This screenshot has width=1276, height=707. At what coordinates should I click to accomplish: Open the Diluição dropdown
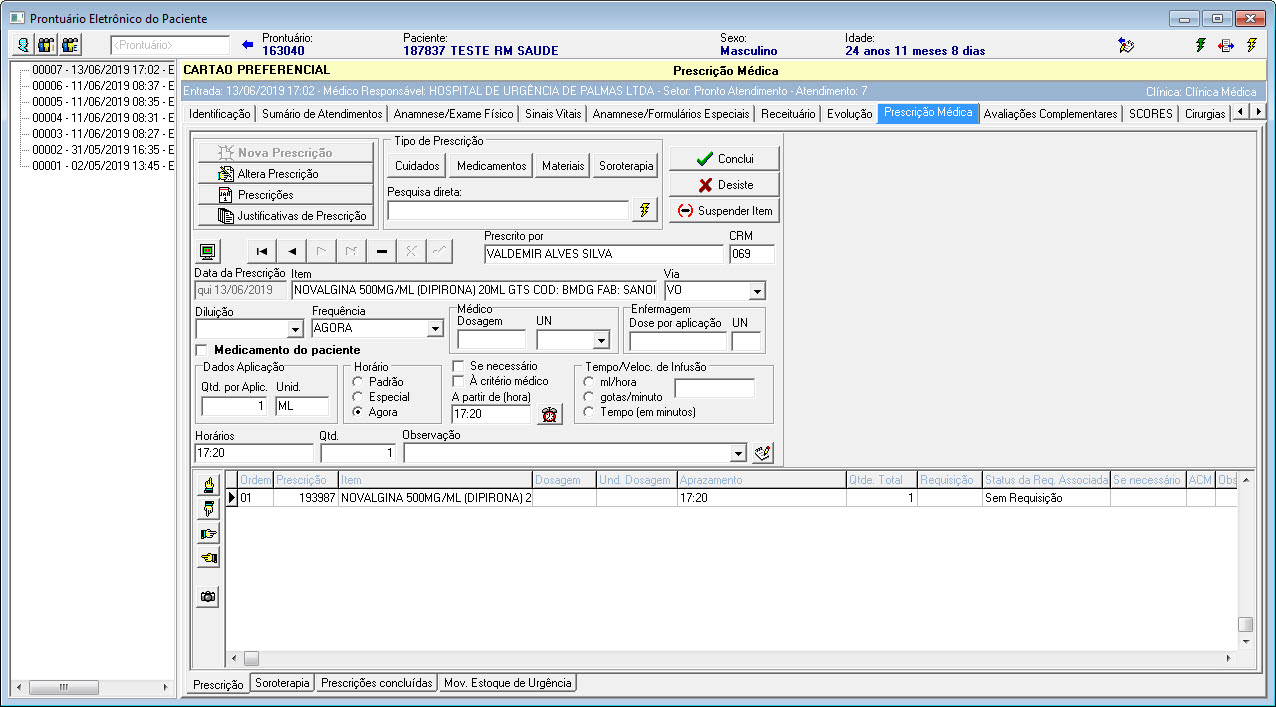[295, 329]
